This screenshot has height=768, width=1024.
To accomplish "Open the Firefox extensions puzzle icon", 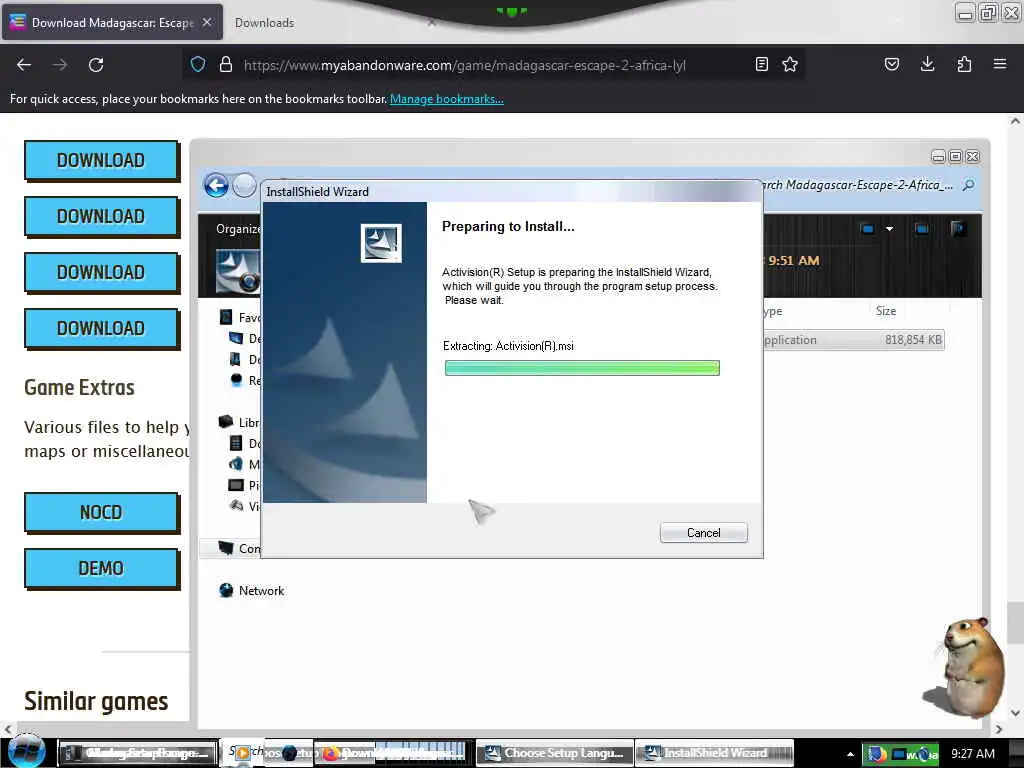I will click(x=964, y=64).
